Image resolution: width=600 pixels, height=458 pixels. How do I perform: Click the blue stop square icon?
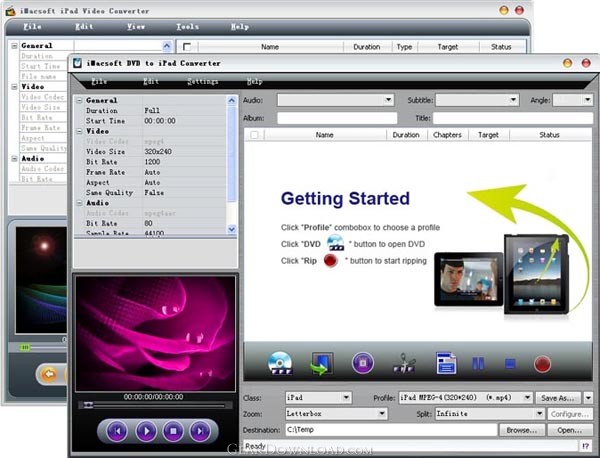[510, 363]
